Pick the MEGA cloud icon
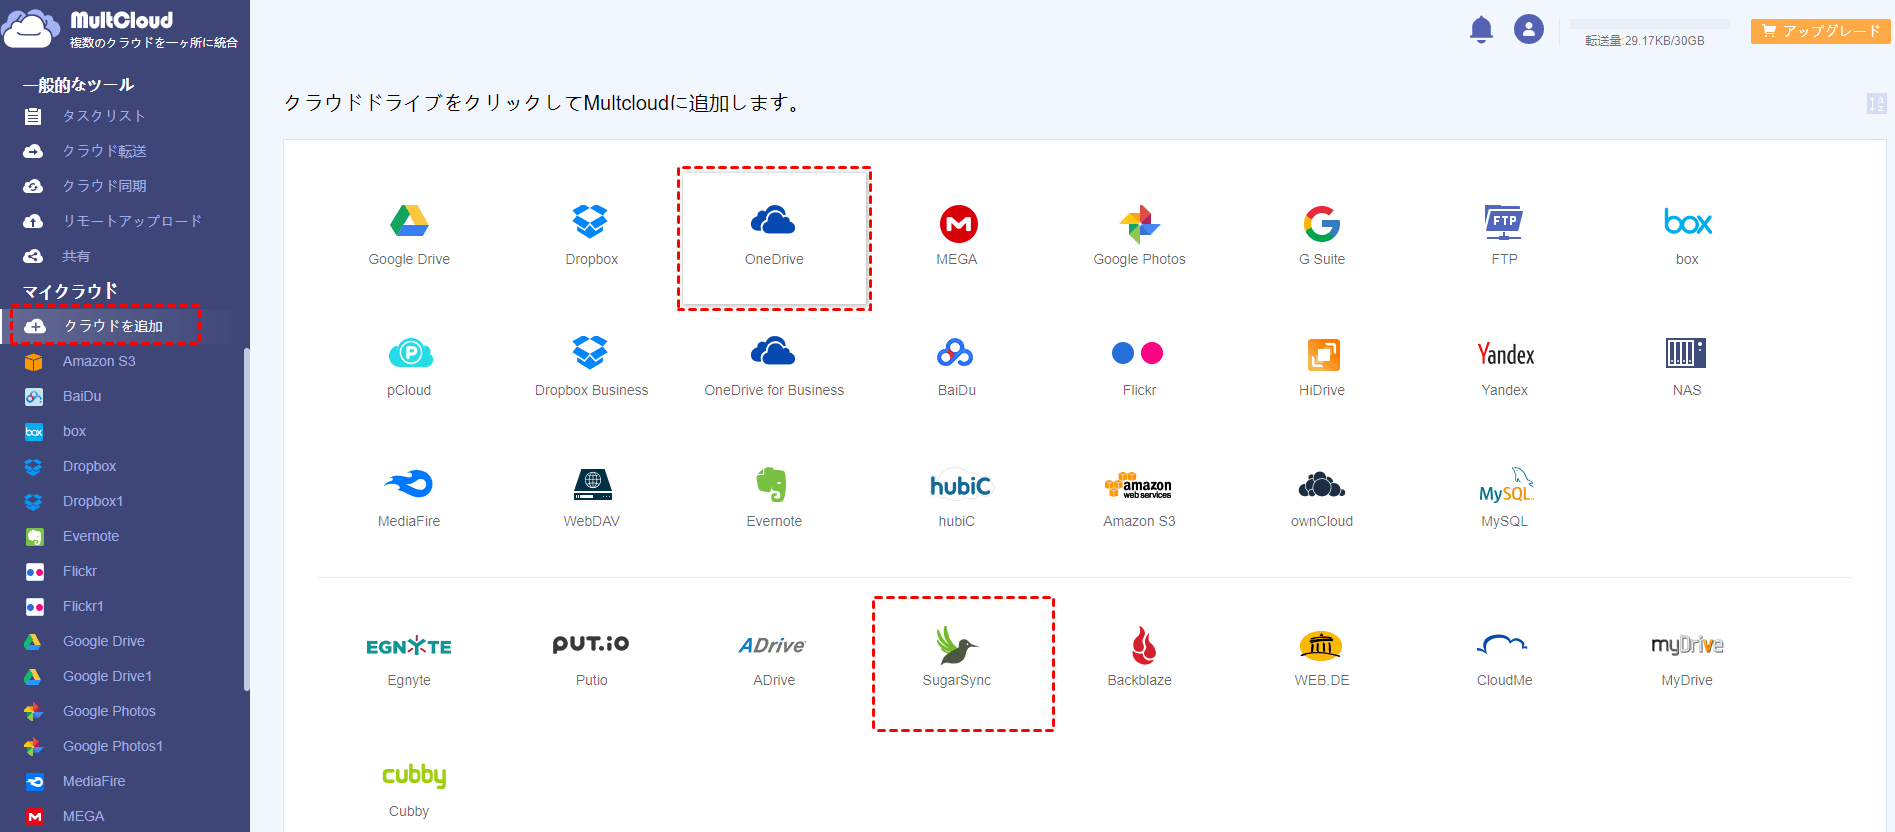The width and height of the screenshot is (1895, 832). click(957, 236)
